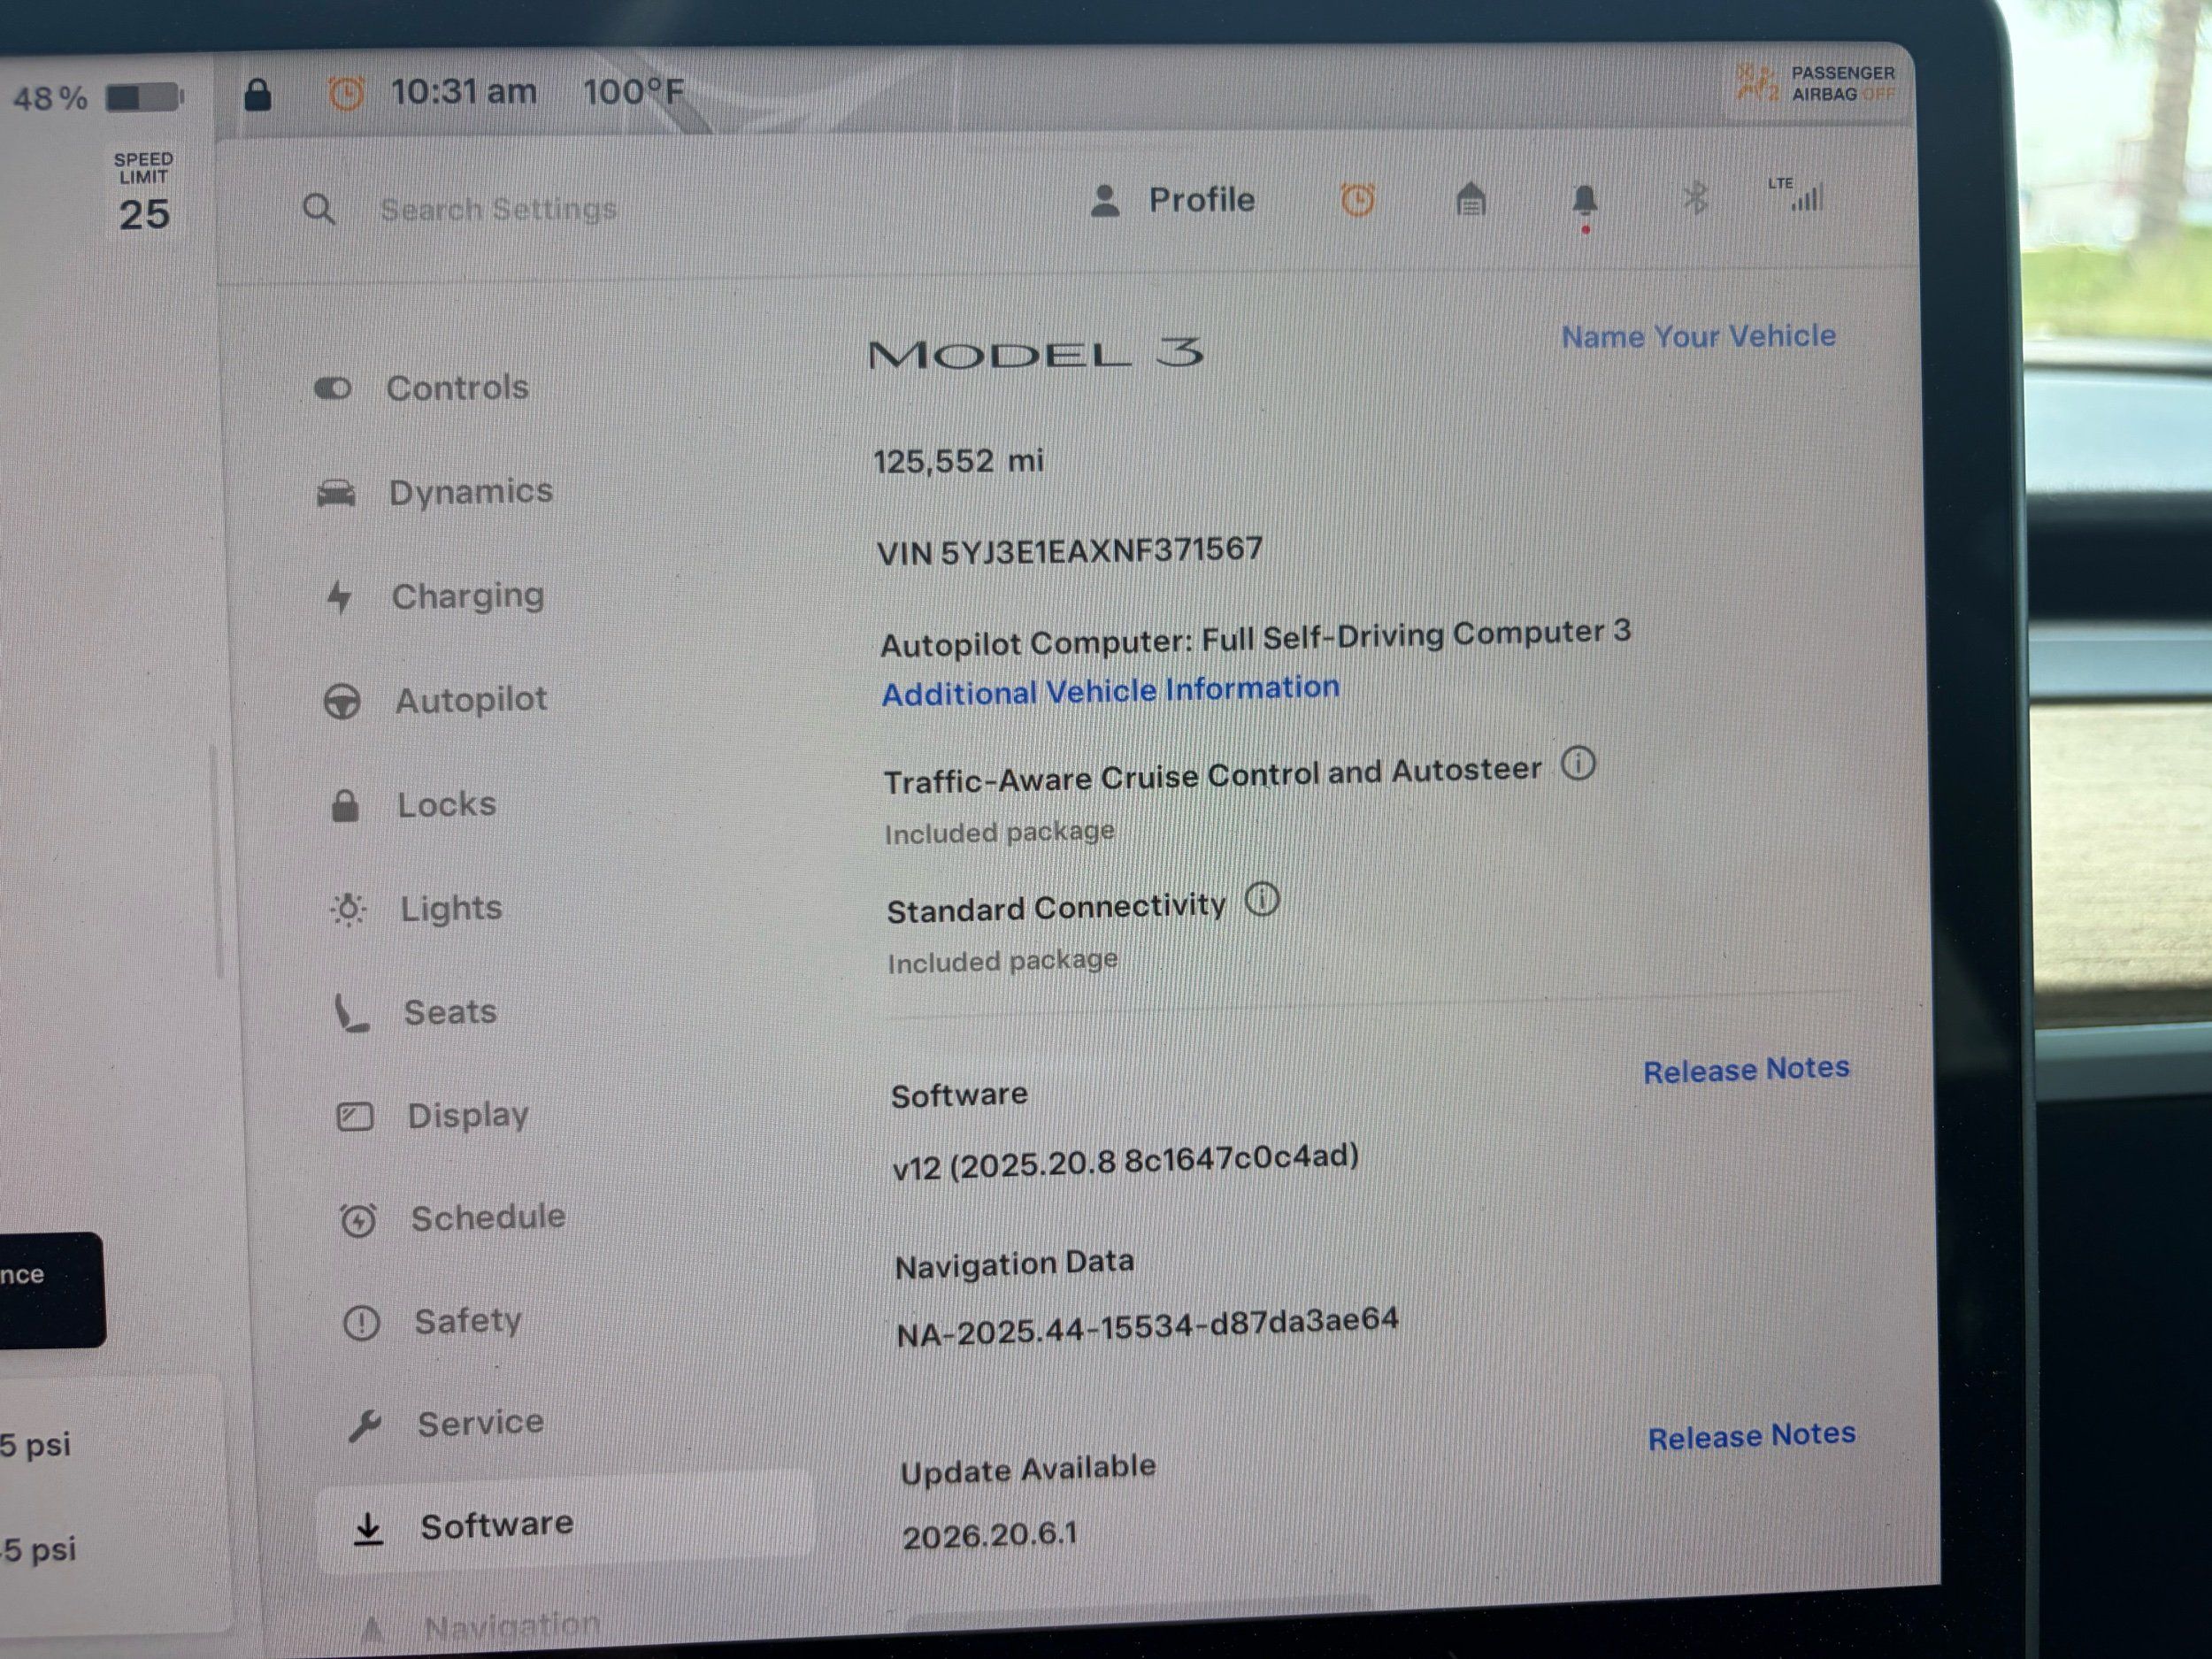This screenshot has width=2212, height=1659.
Task: Open the Seats menu
Action: pos(450,1013)
